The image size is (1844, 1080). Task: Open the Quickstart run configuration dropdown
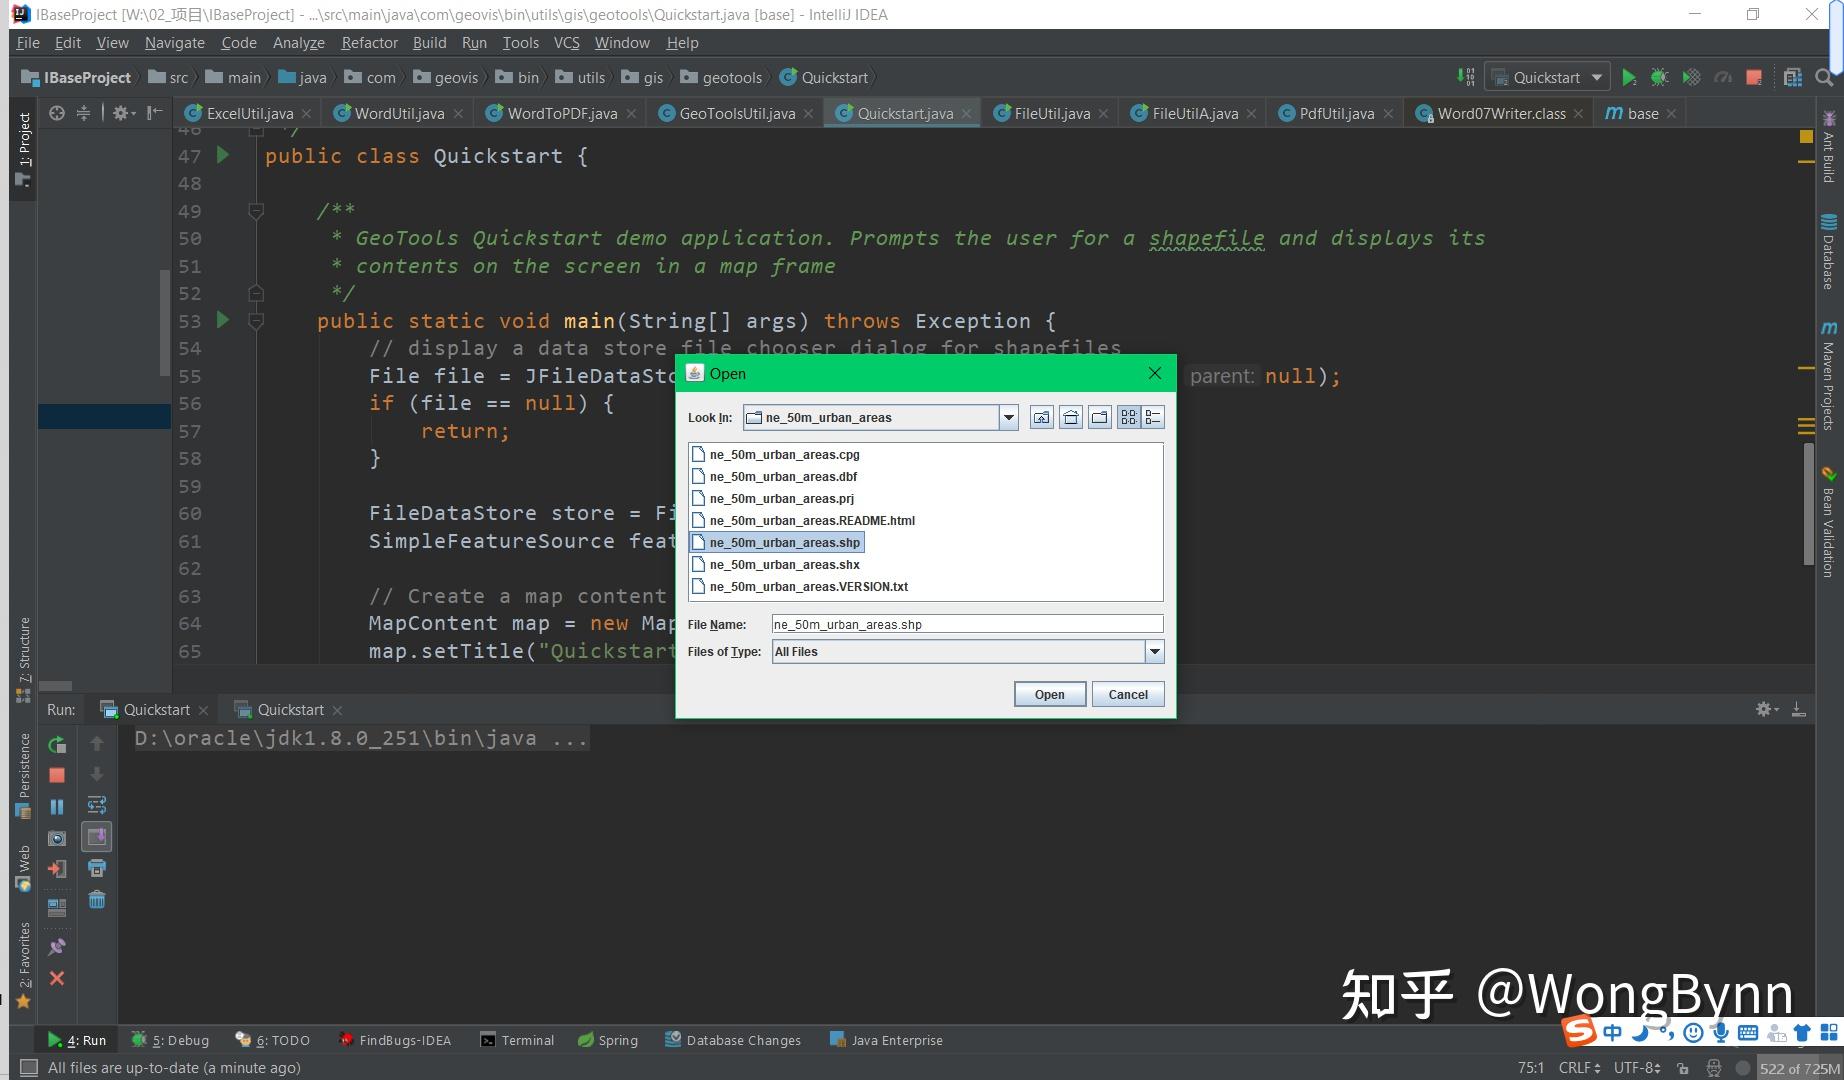pyautogui.click(x=1597, y=77)
